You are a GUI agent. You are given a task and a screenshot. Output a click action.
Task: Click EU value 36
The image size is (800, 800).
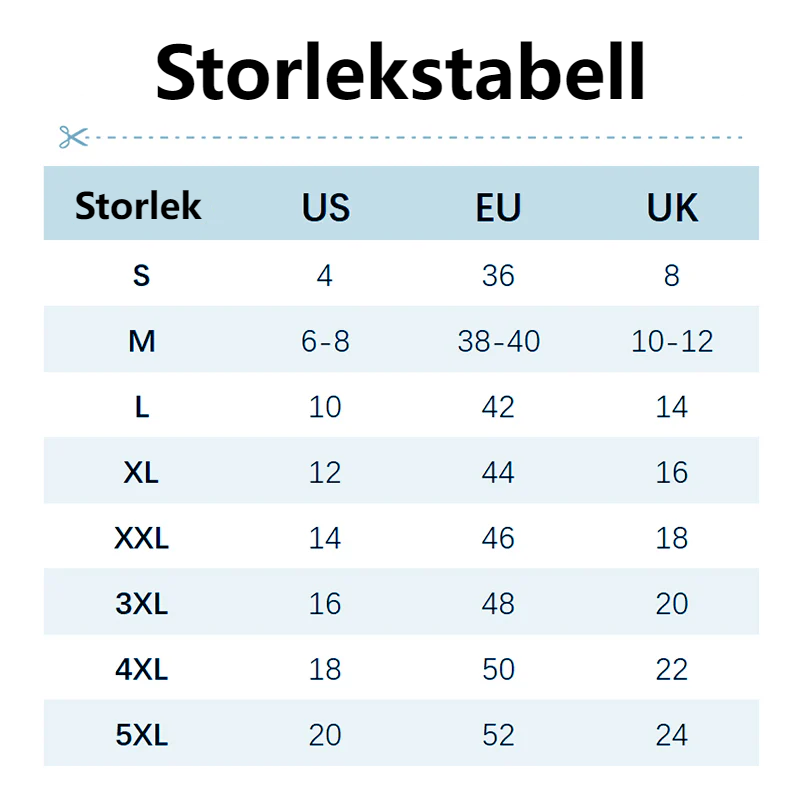(498, 275)
